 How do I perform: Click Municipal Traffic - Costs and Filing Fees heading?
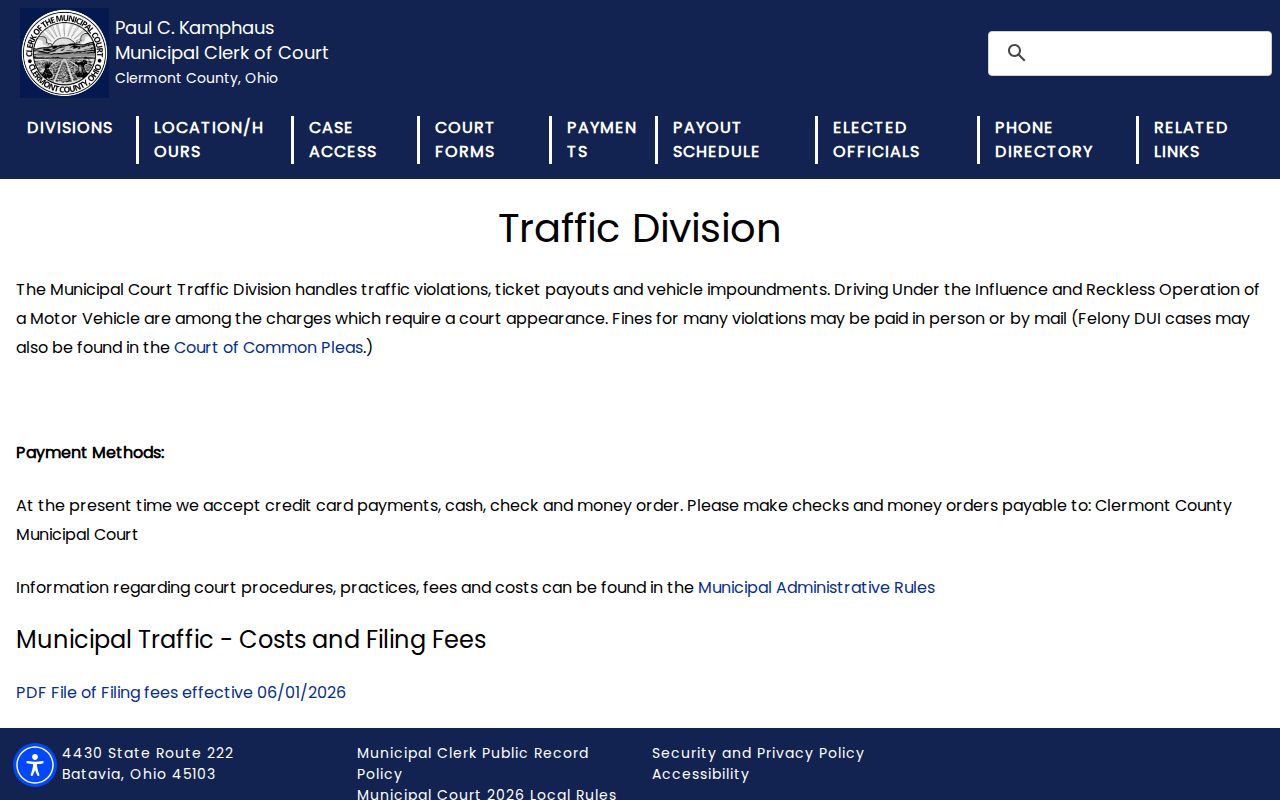(x=251, y=640)
